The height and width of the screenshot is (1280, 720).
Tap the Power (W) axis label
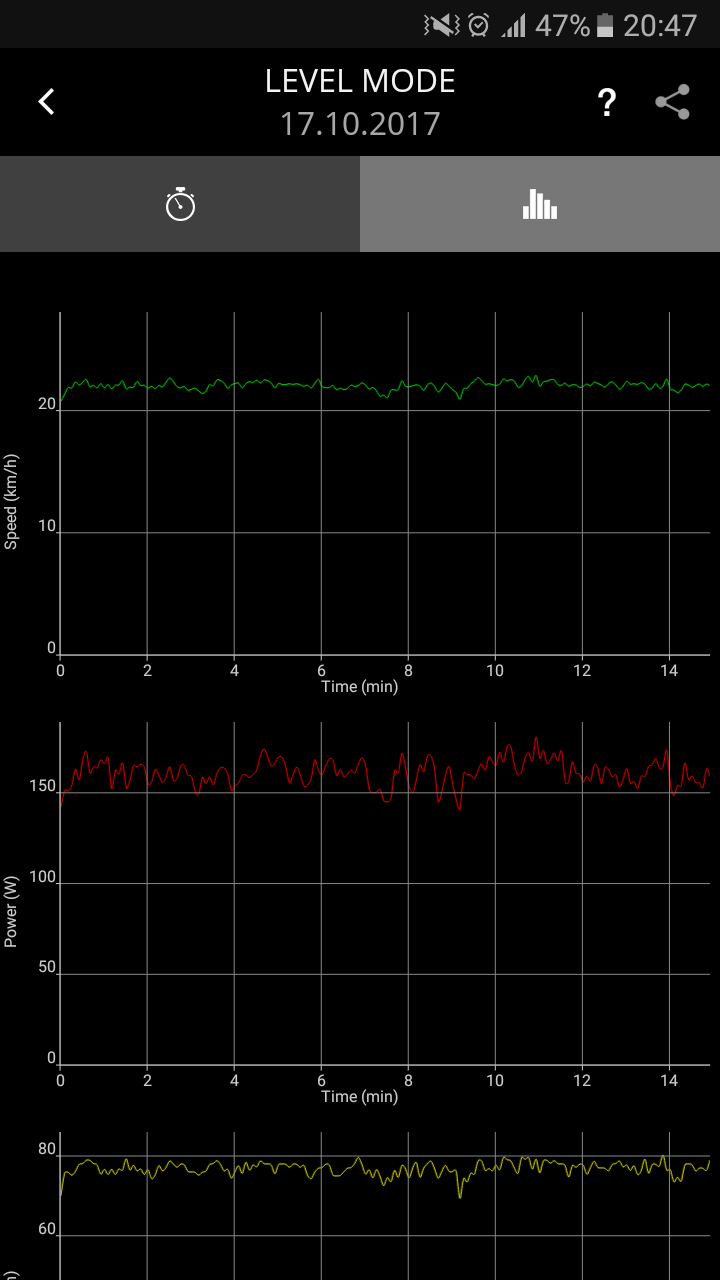[x=12, y=911]
